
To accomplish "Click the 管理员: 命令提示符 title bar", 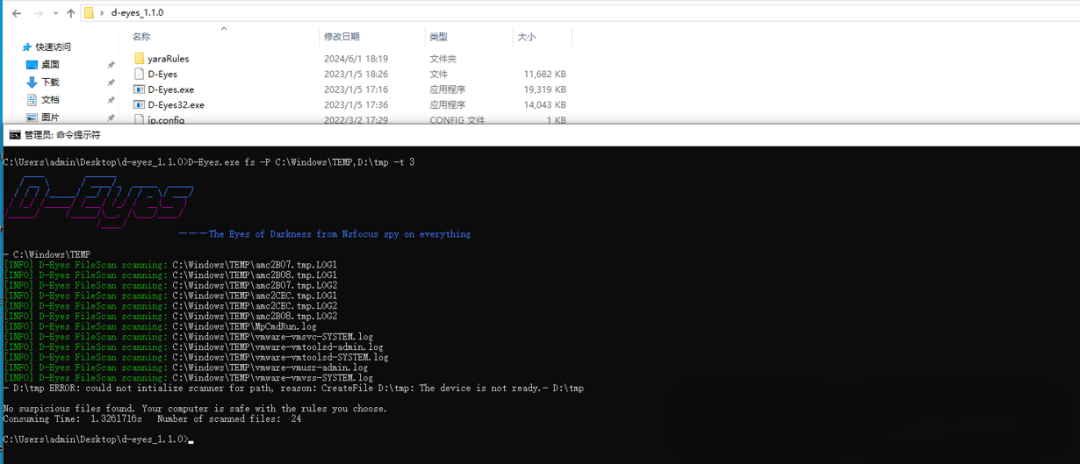I will (x=540, y=136).
